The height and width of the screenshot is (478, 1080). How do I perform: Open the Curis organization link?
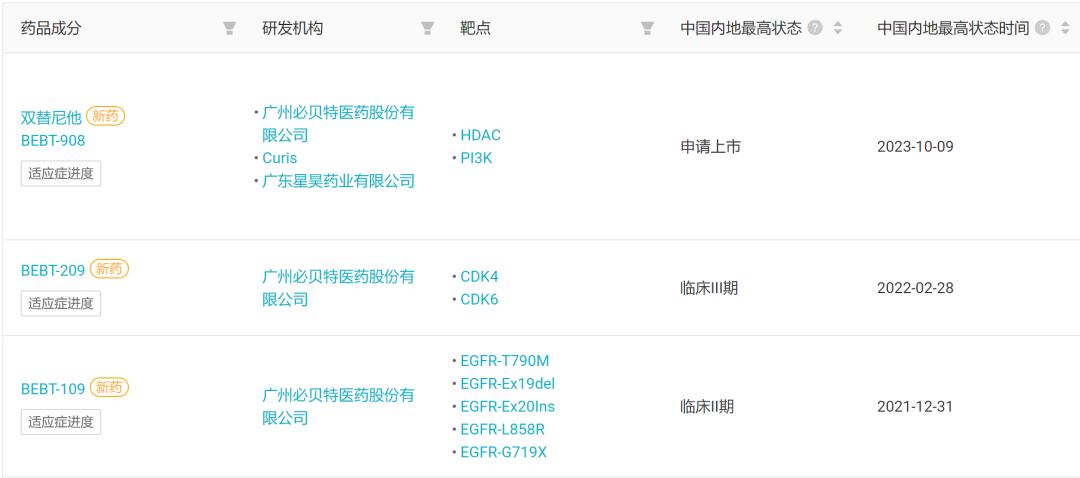tap(280, 158)
